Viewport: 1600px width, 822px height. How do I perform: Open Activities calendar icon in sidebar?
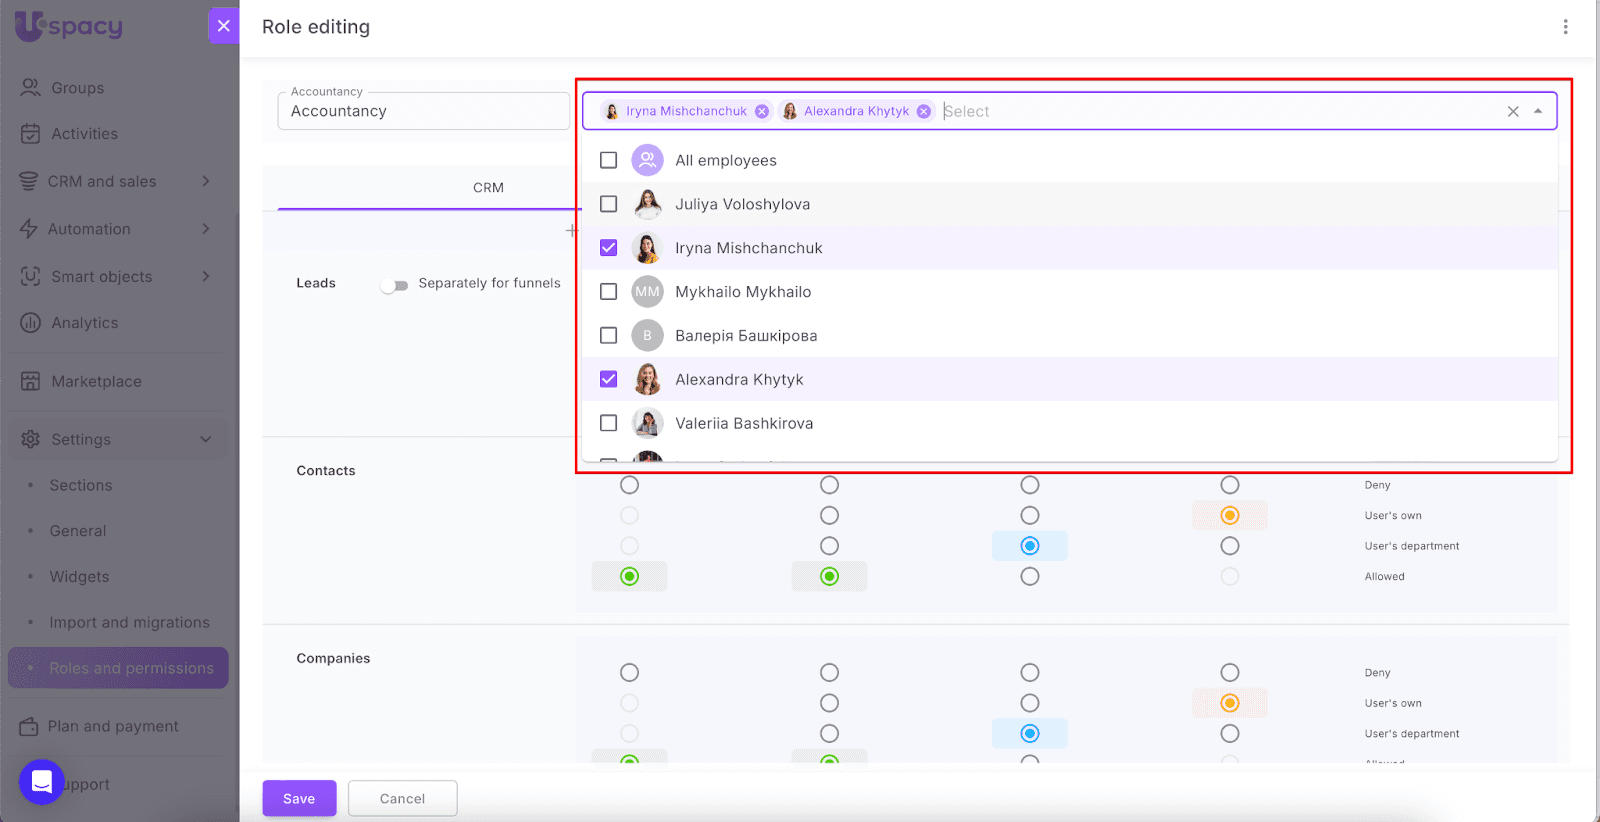click(31, 134)
